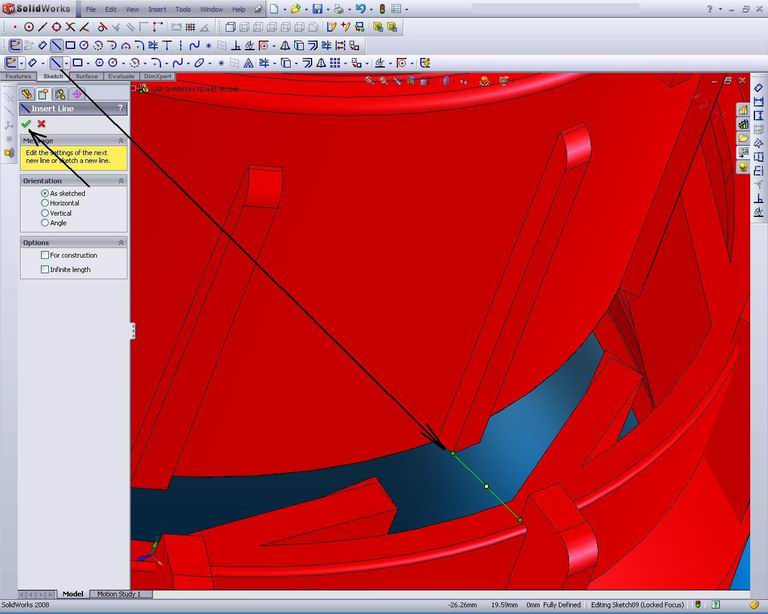The image size is (768, 614).
Task: Open the SolidWorks Resources home icon in the task pane
Action: (744, 110)
